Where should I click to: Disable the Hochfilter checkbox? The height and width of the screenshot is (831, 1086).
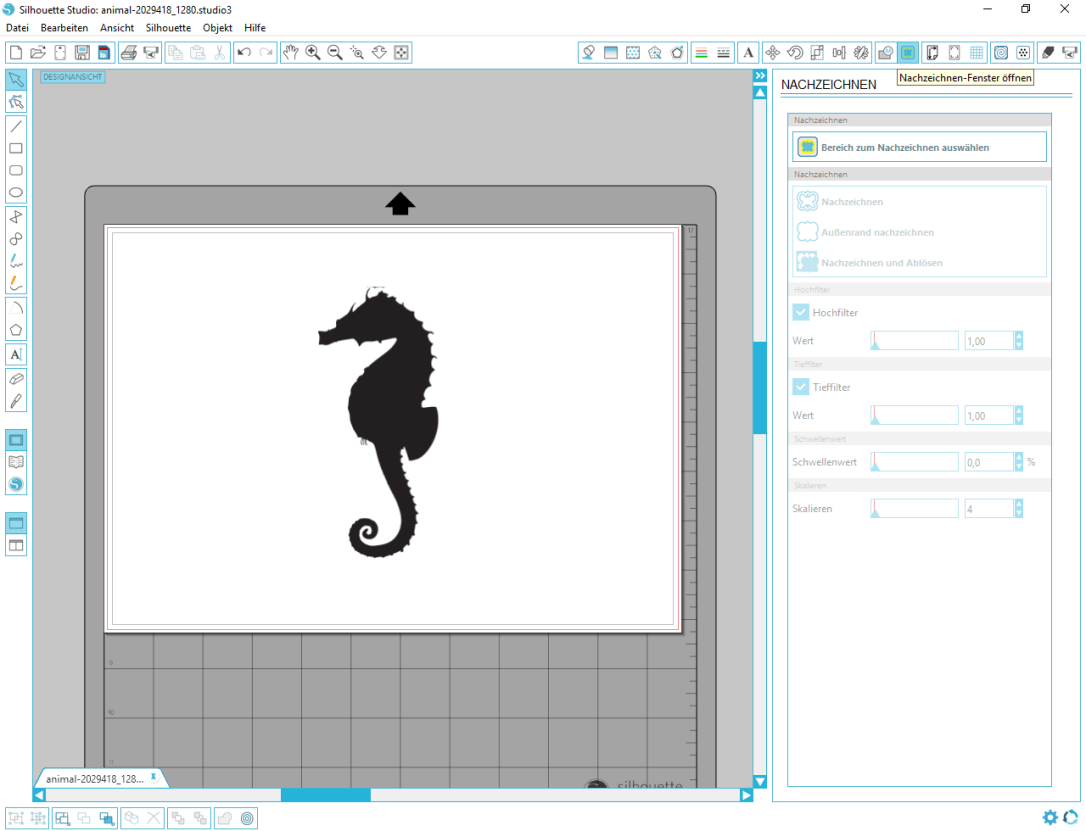coord(800,311)
